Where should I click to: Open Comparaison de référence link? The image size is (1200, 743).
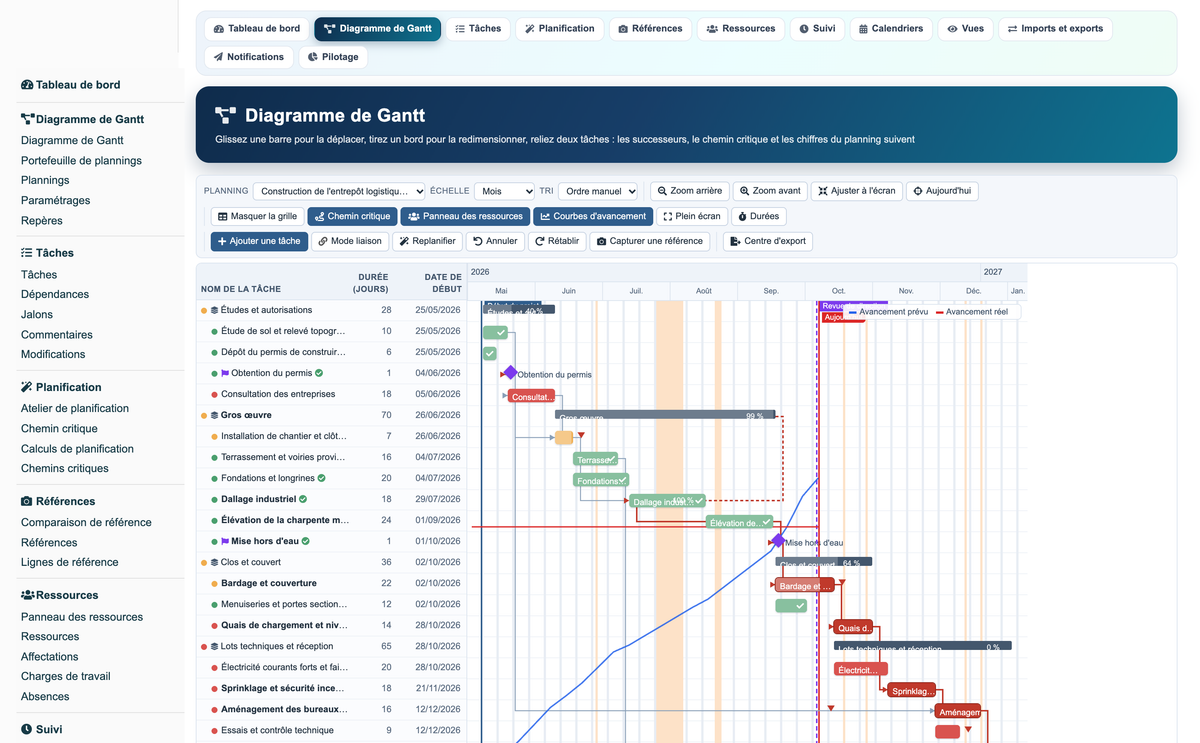point(86,522)
